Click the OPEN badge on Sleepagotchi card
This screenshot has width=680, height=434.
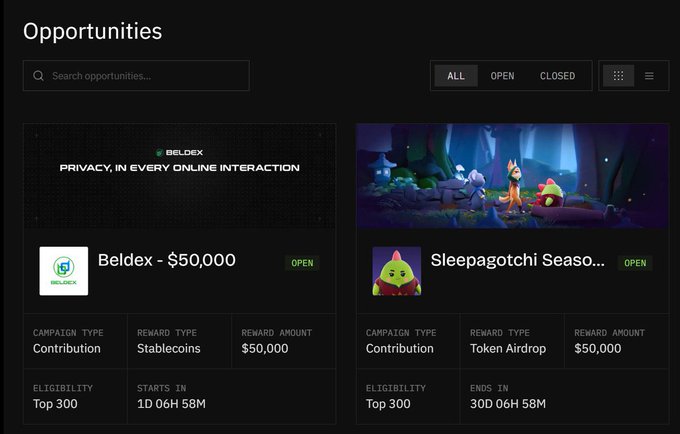[x=635, y=263]
